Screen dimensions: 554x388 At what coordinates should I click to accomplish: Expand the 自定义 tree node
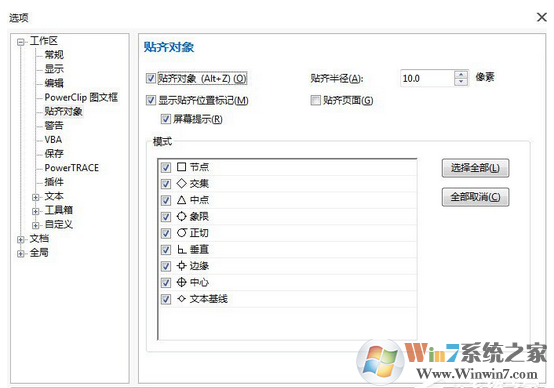[35, 225]
